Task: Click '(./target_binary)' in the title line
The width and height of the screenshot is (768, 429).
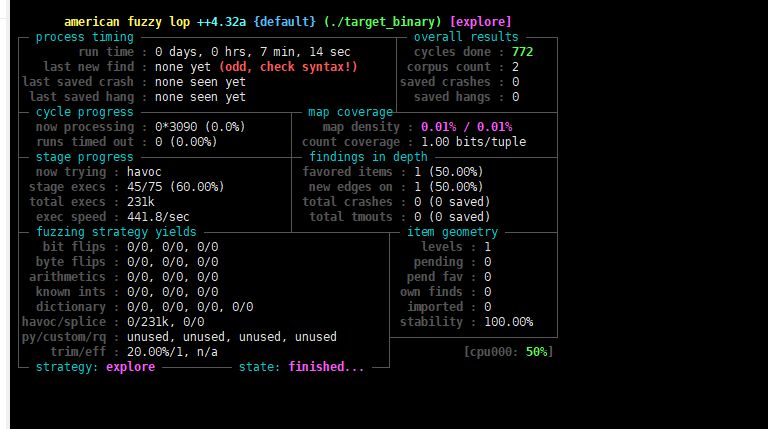Action: pyautogui.click(x=383, y=22)
